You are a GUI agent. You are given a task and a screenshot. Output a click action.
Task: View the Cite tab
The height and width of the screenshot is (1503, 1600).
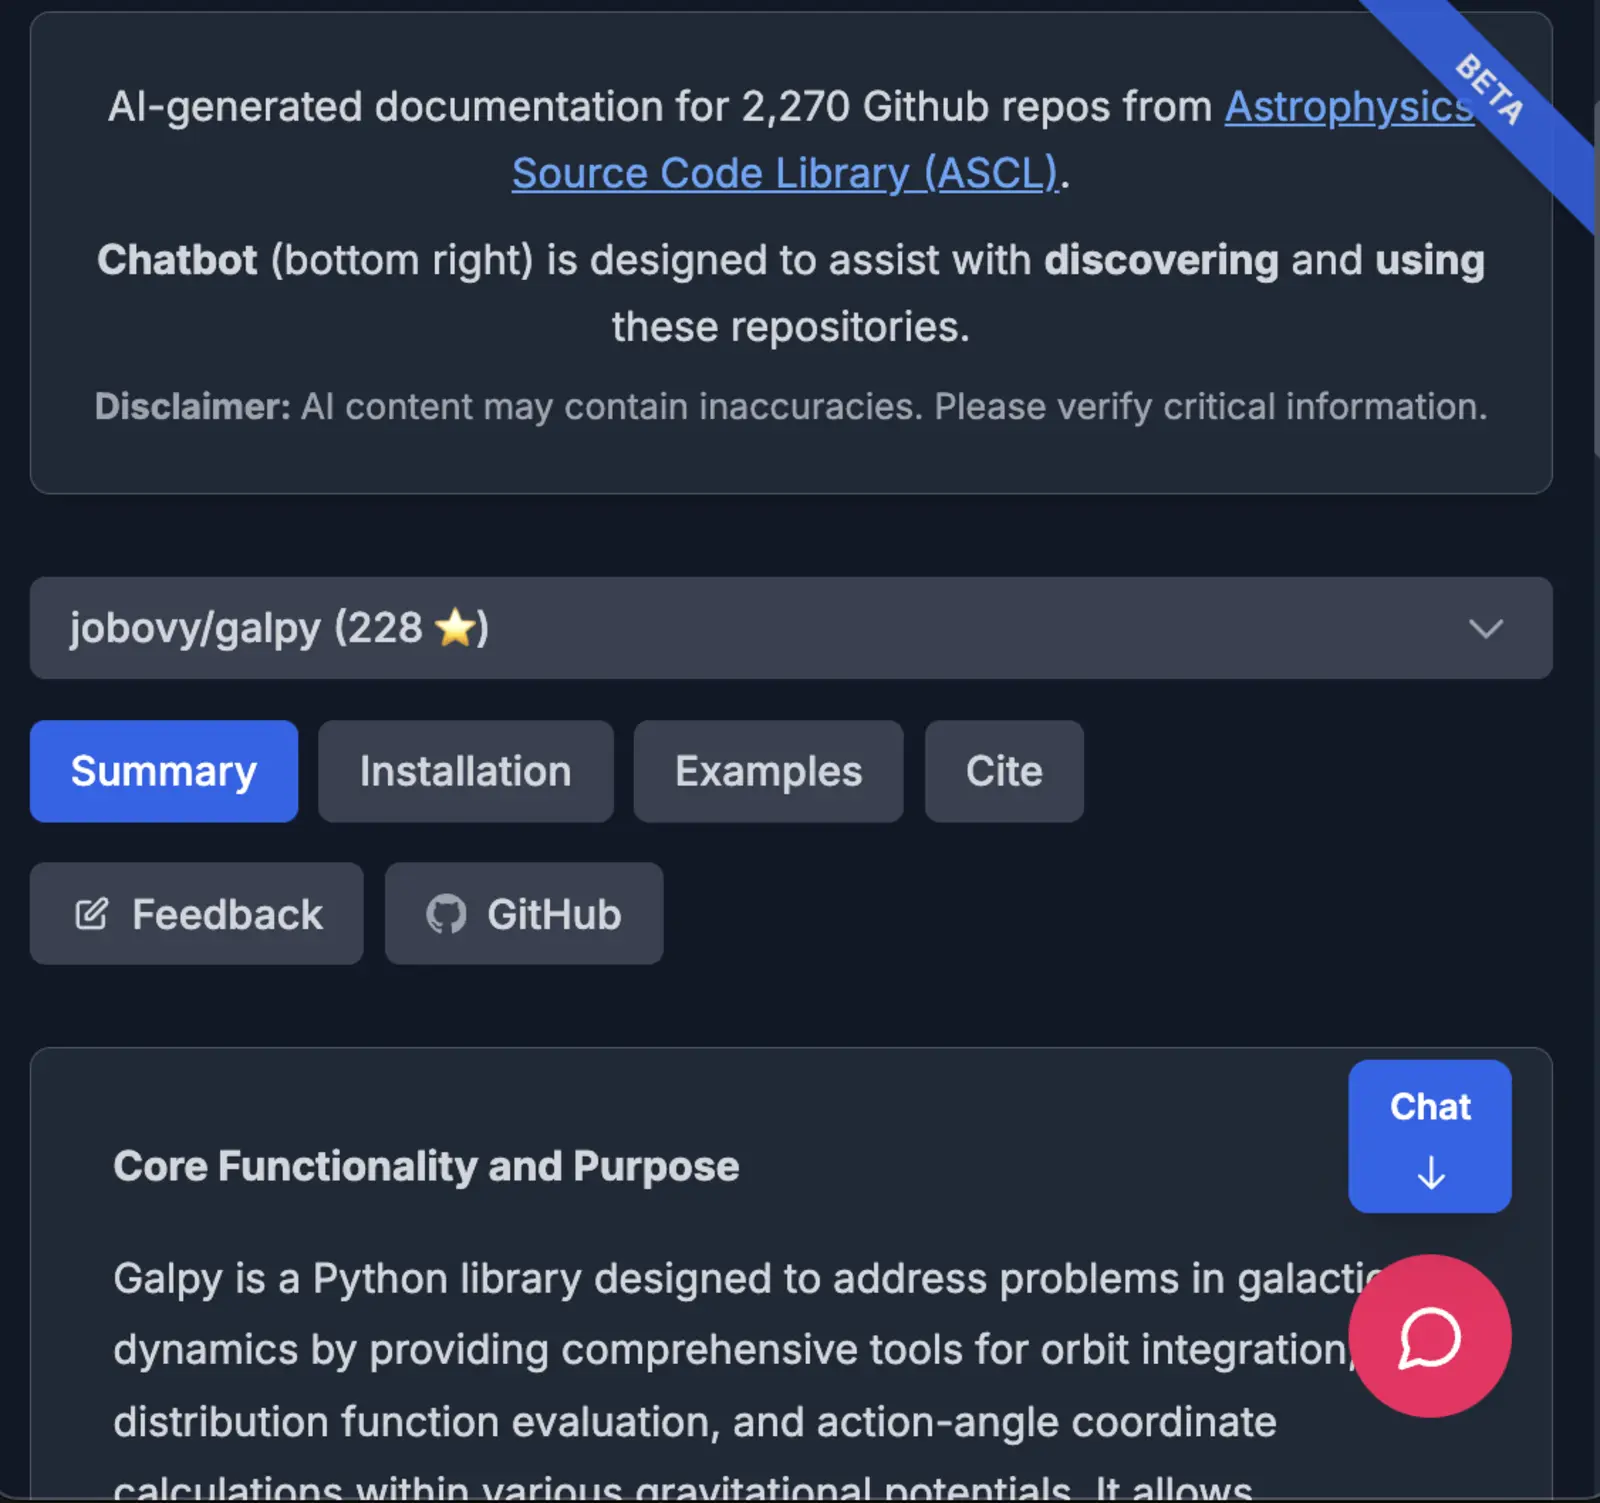pos(1003,771)
